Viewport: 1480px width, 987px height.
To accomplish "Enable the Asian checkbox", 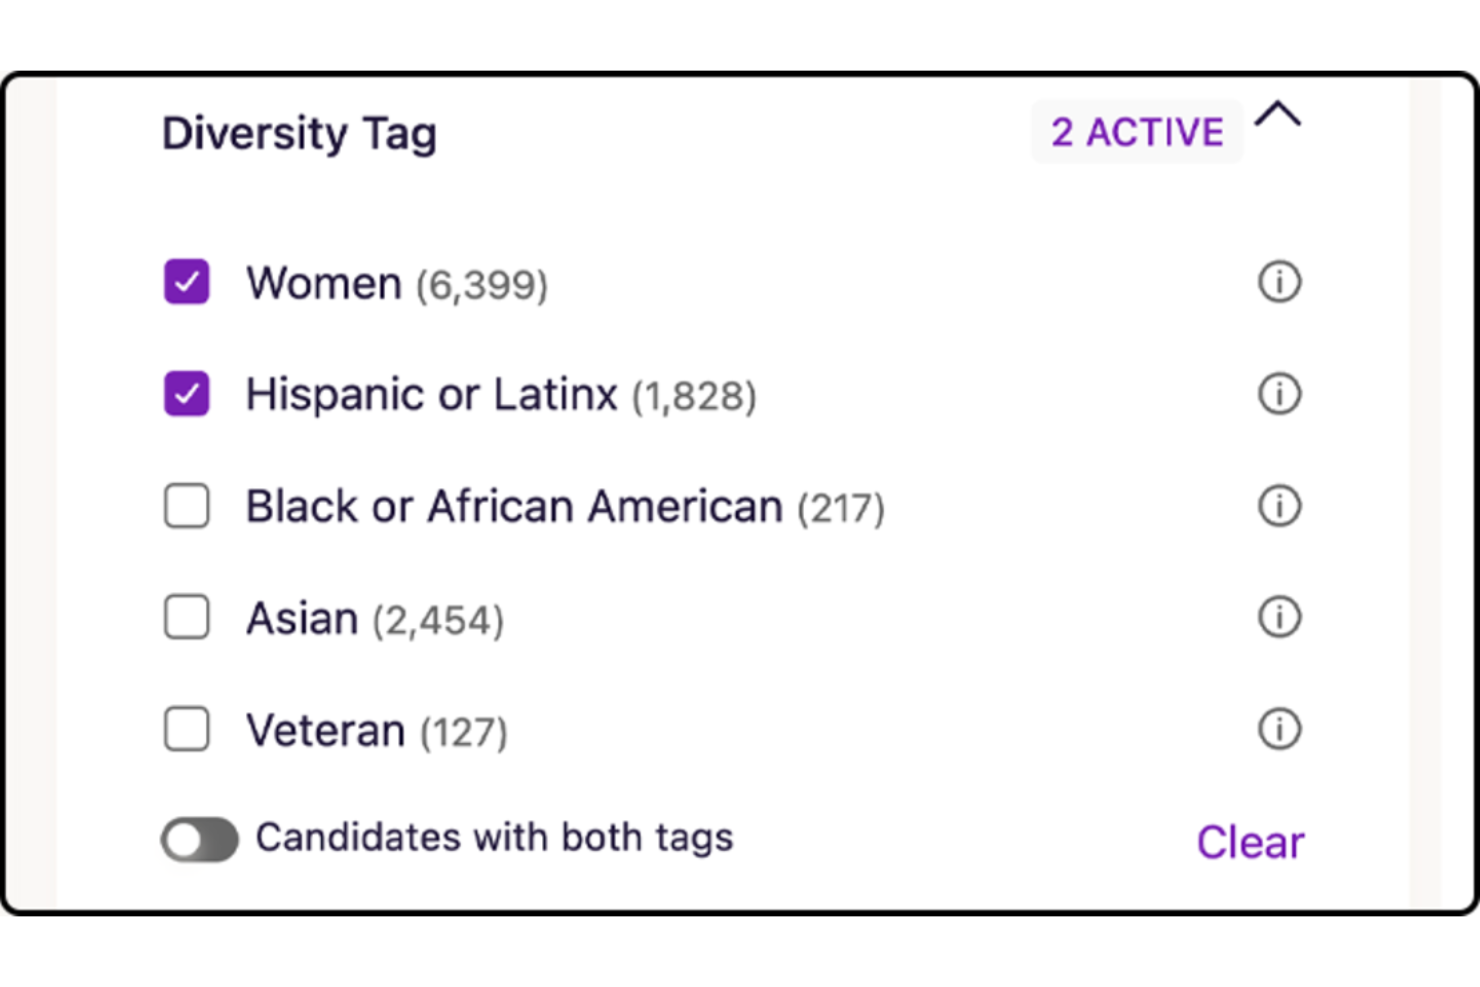I will click(x=187, y=617).
